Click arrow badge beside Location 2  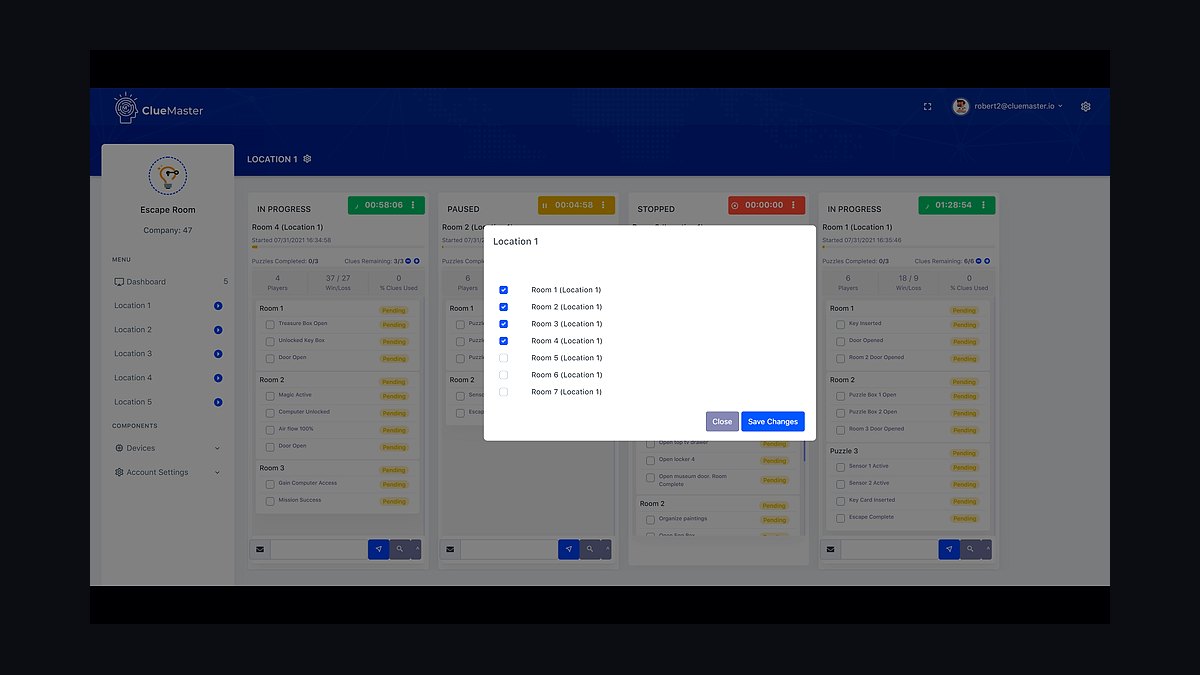[218, 330]
